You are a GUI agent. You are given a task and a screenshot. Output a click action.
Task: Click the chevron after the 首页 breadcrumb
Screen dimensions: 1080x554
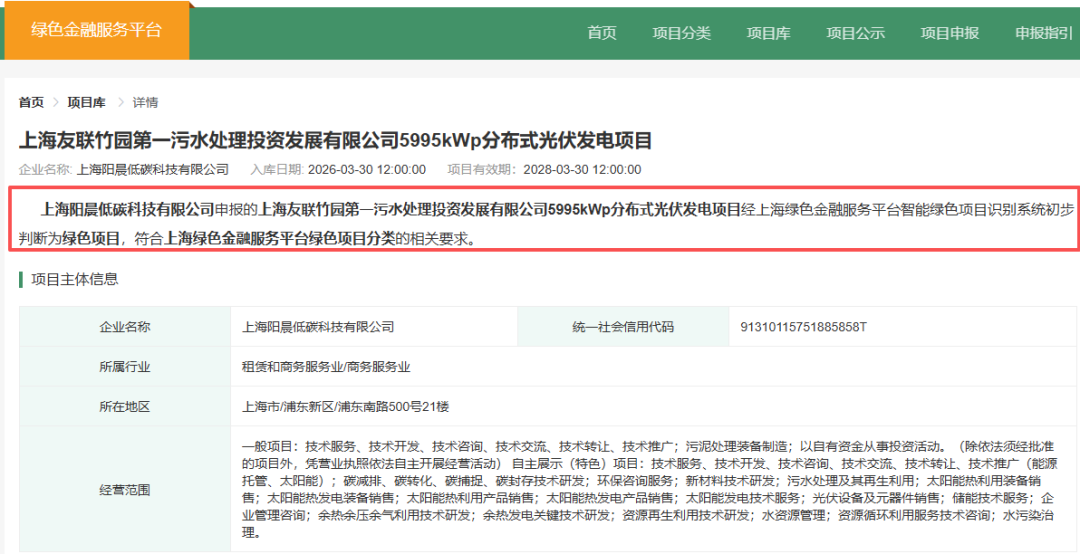click(x=56, y=102)
